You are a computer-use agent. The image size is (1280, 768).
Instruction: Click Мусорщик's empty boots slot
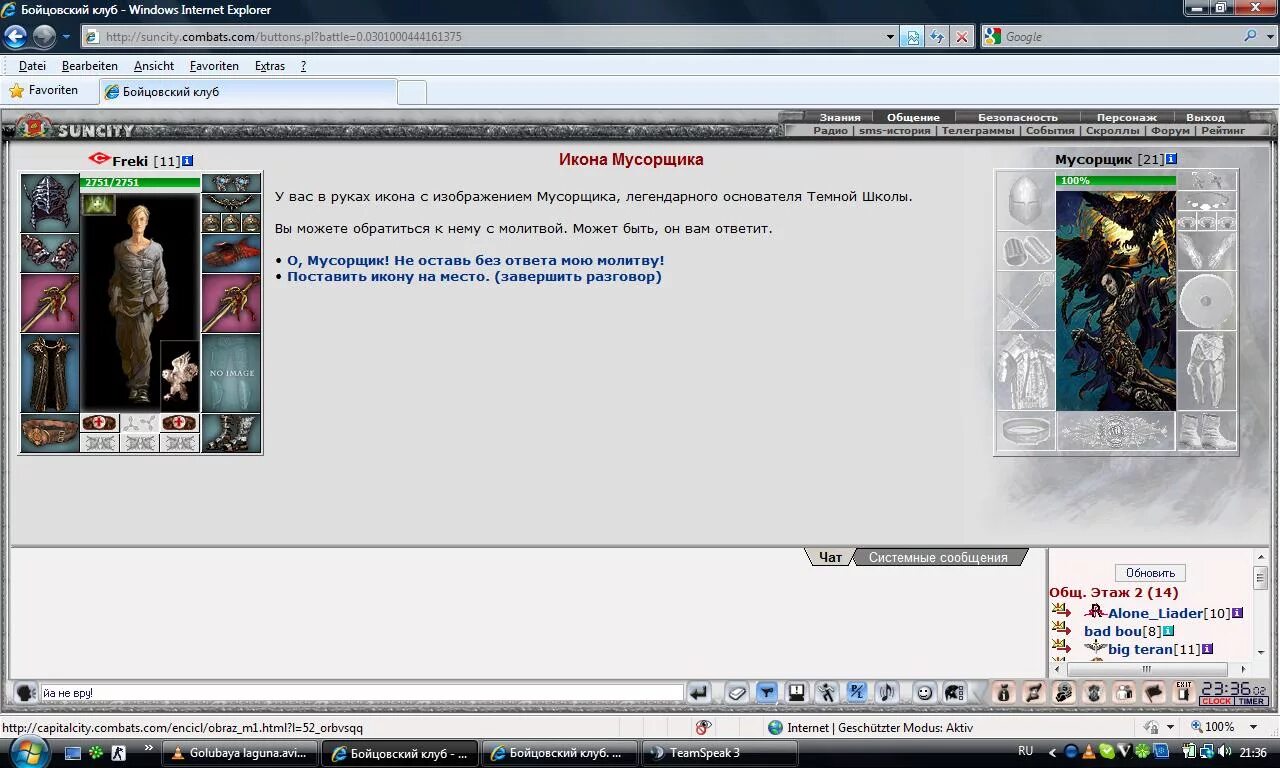pos(1207,431)
